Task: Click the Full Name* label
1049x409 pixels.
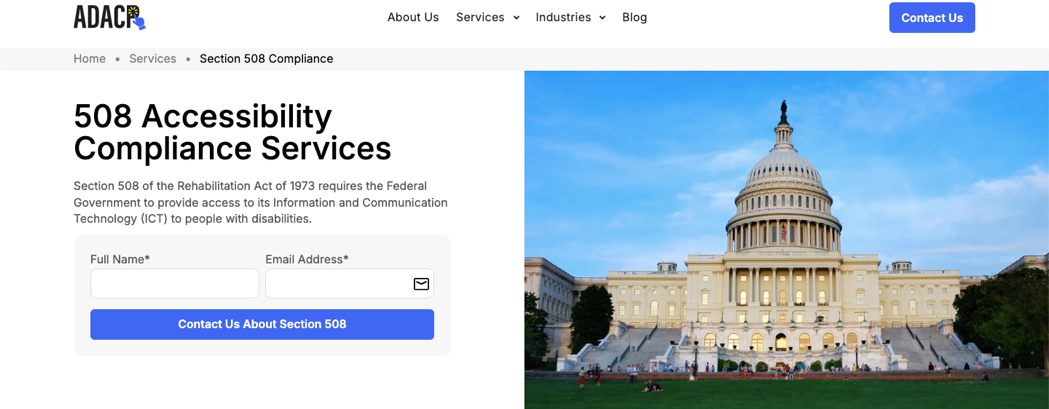Action: point(120,259)
